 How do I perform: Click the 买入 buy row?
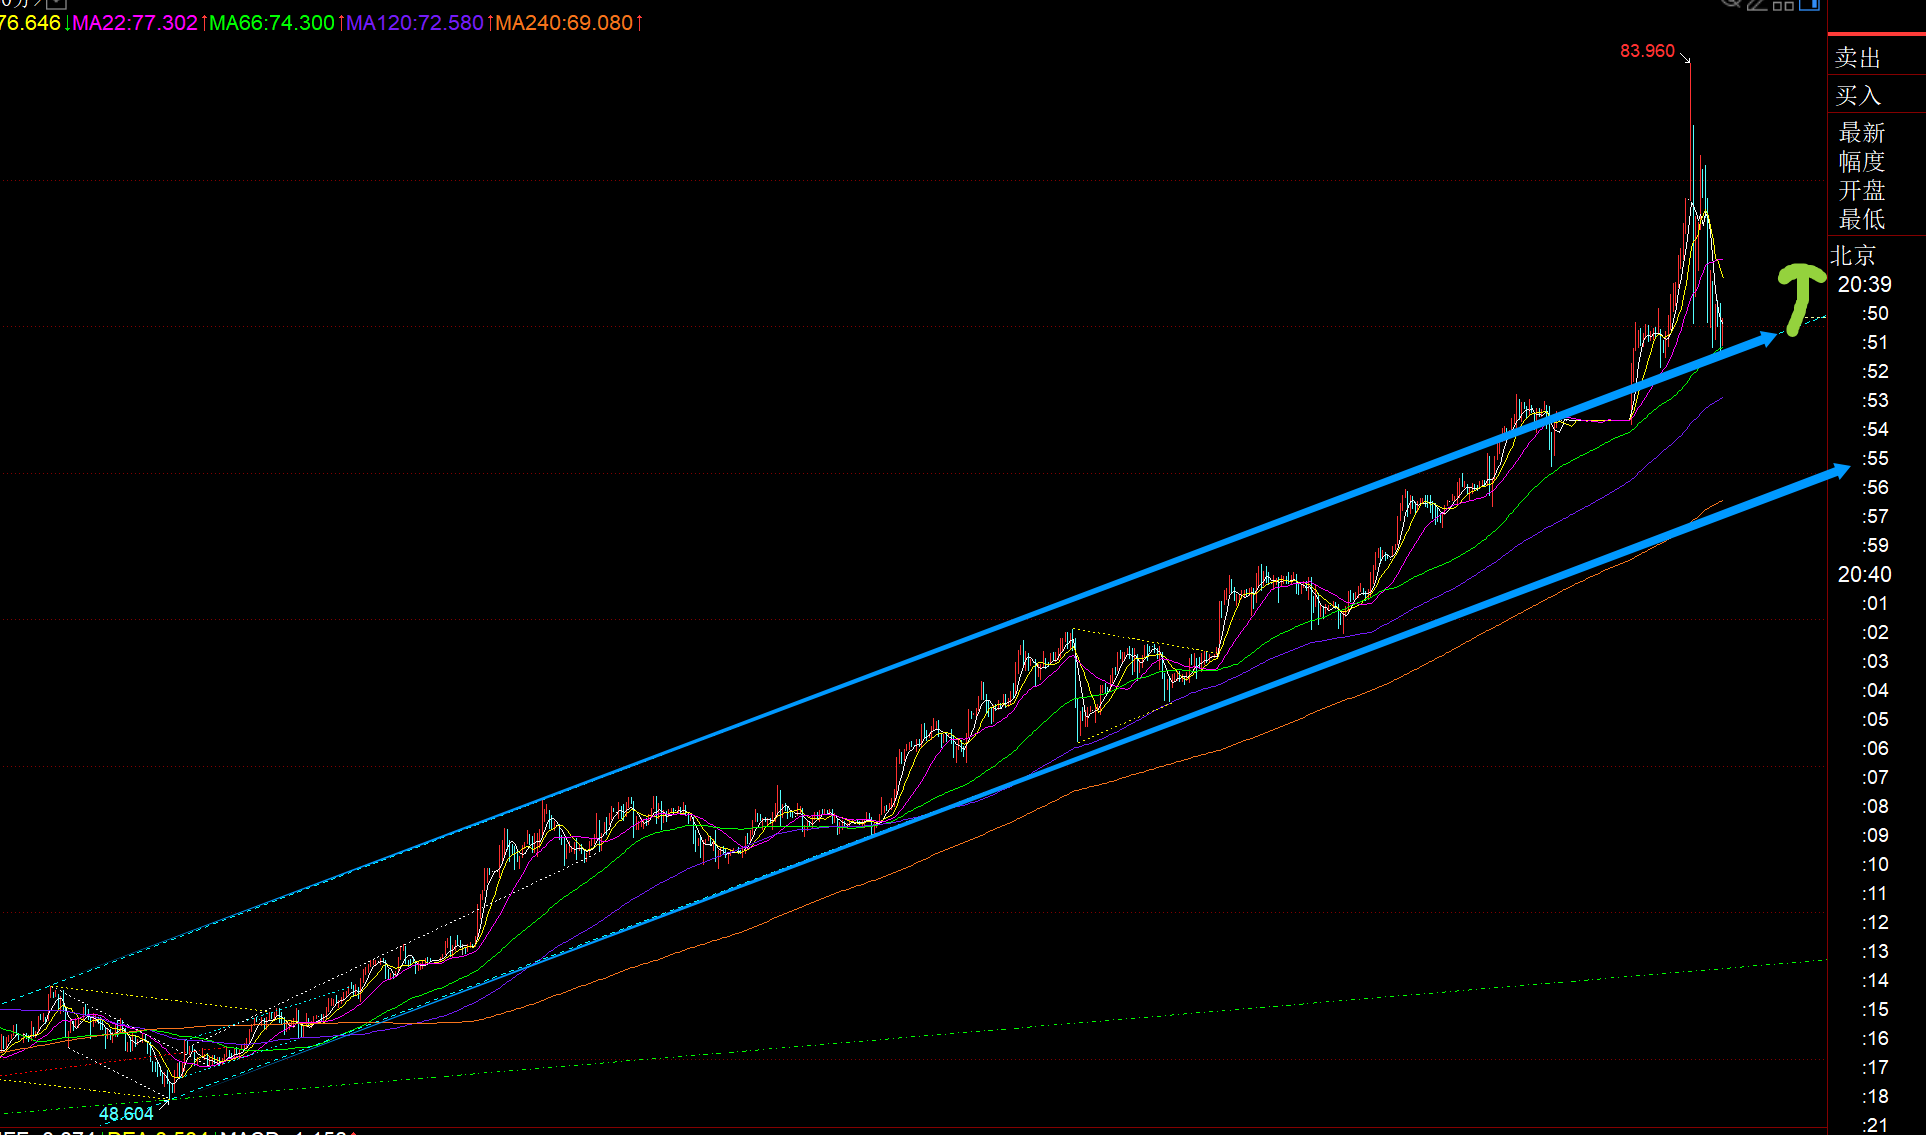[x=1858, y=96]
